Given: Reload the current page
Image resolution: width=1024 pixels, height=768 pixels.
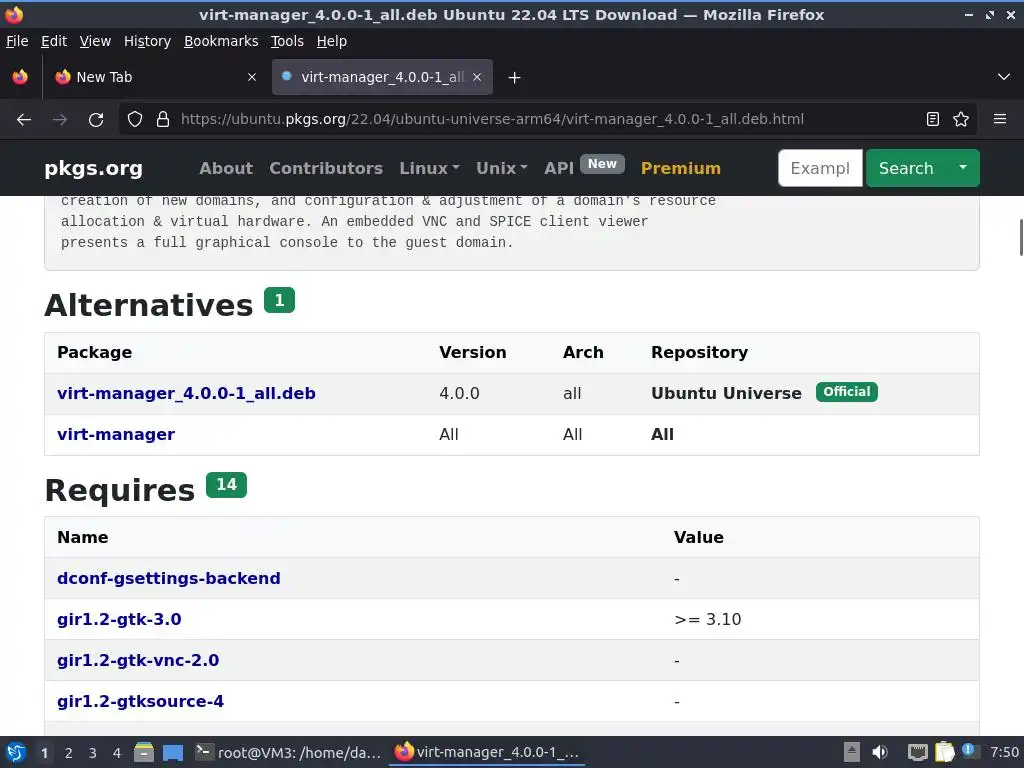Looking at the screenshot, I should 96,120.
